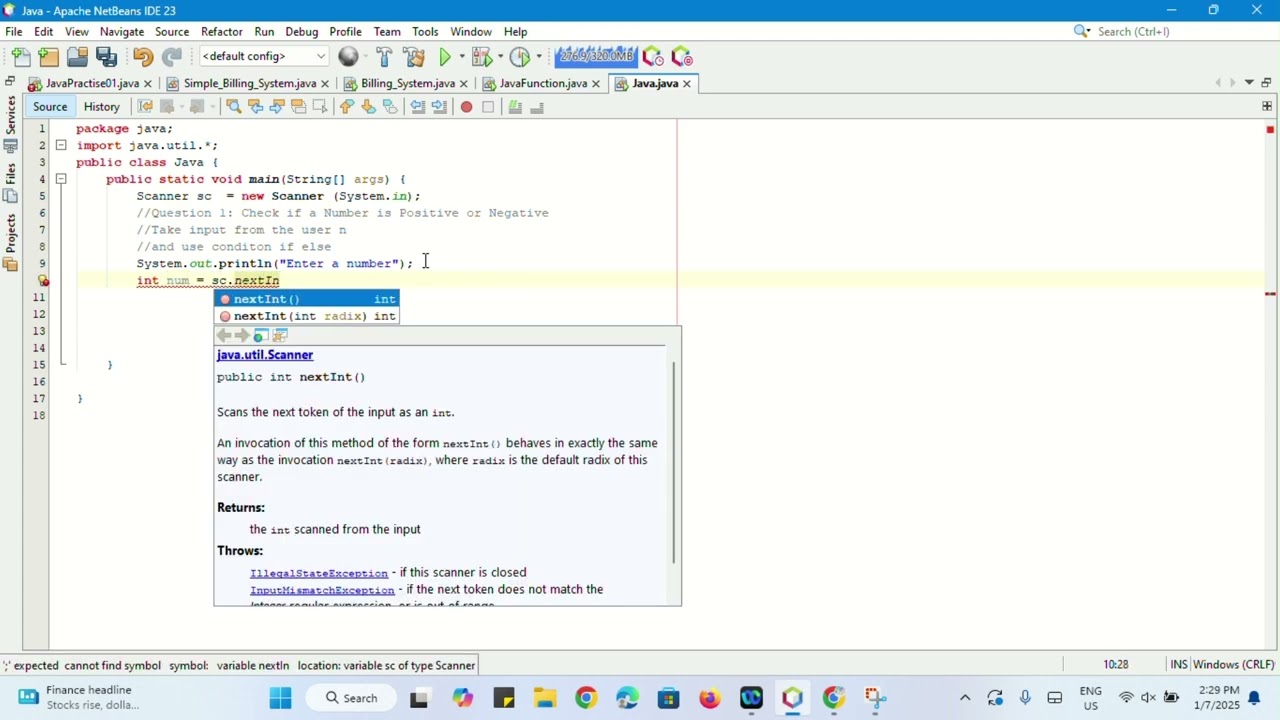This screenshot has width=1280, height=720.
Task: Open the default config dropdown
Action: (264, 56)
